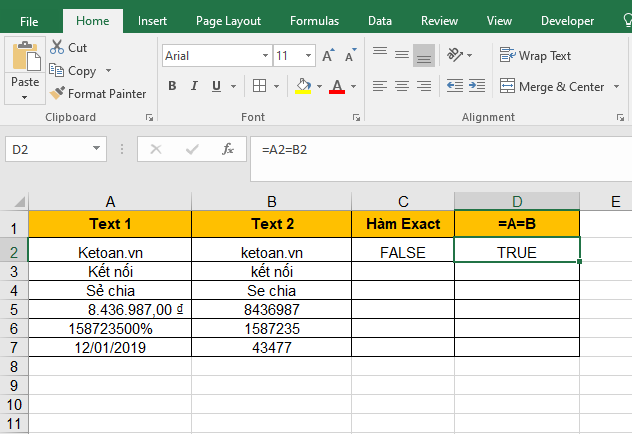This screenshot has width=632, height=434.
Task: Click the Copy button
Action: pos(75,70)
